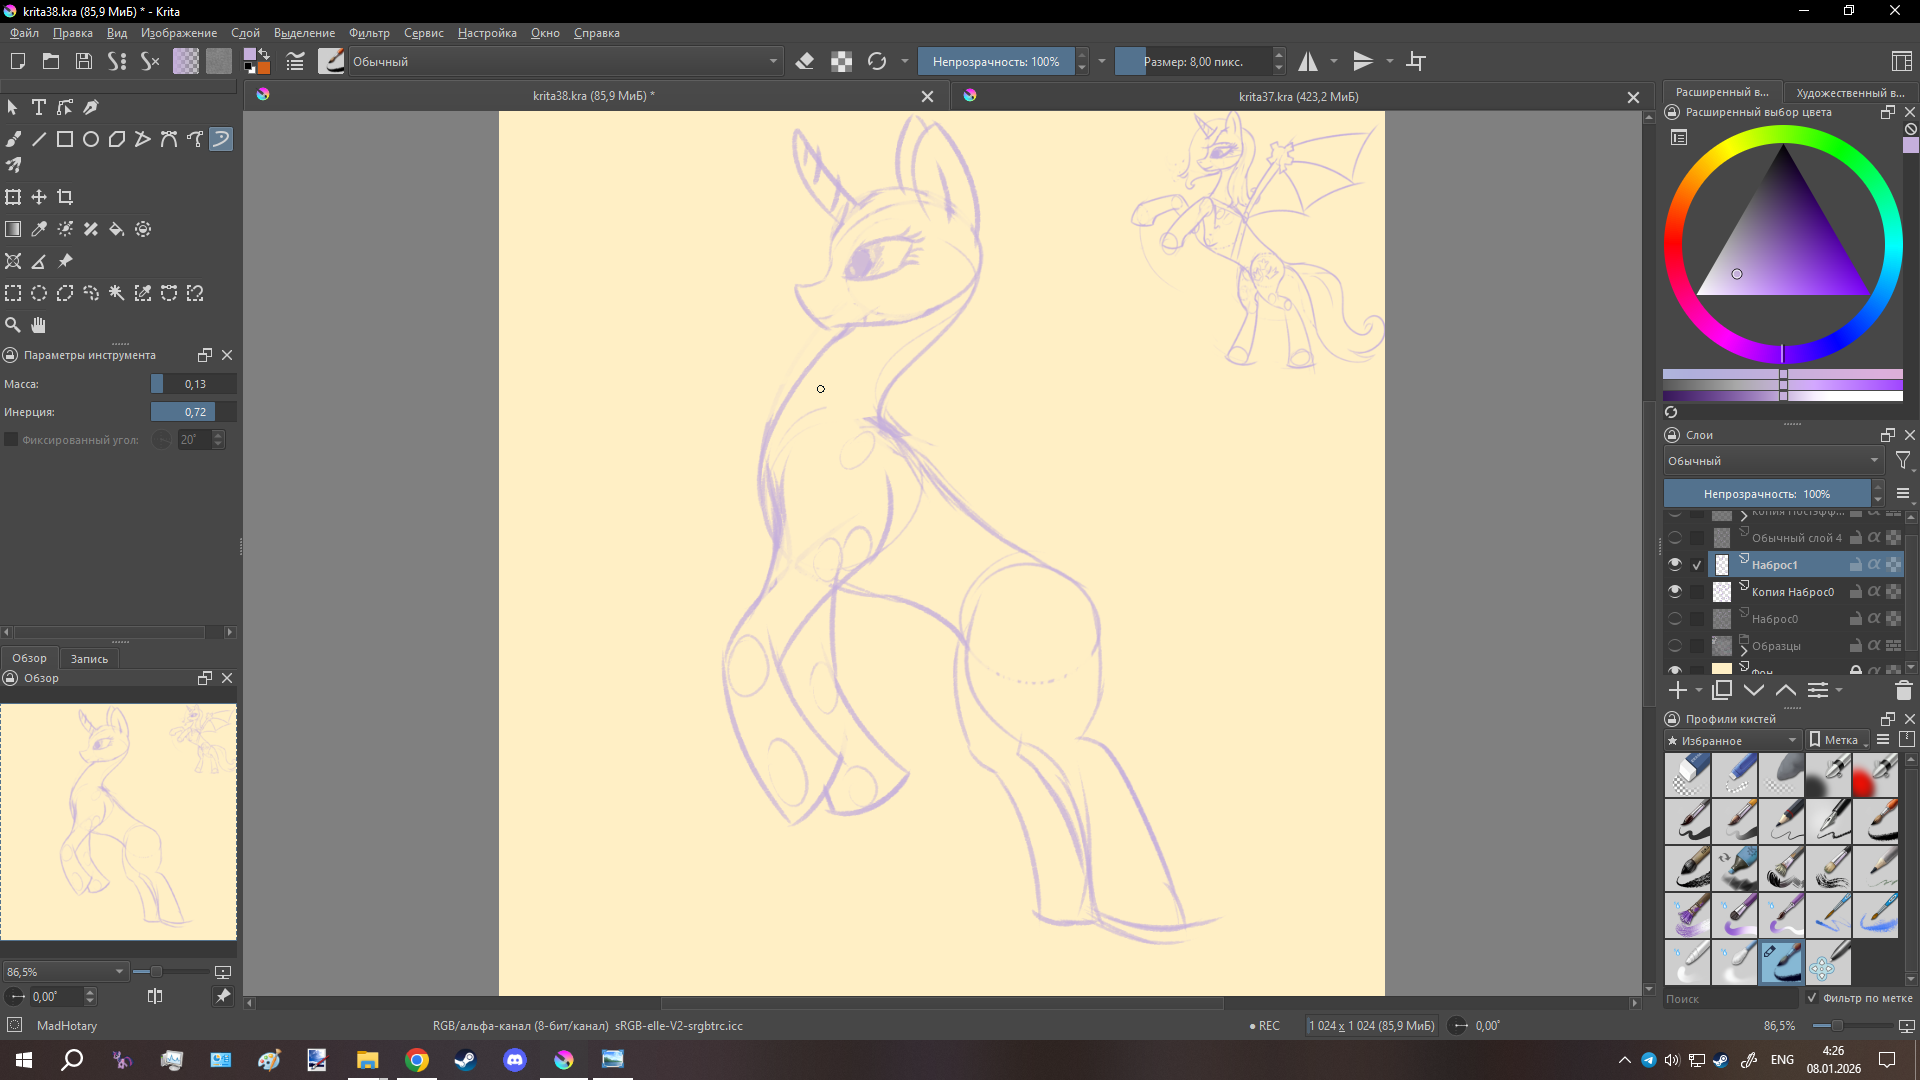1920x1080 pixels.
Task: Toggle eraser mode in toolbar
Action: click(x=805, y=62)
